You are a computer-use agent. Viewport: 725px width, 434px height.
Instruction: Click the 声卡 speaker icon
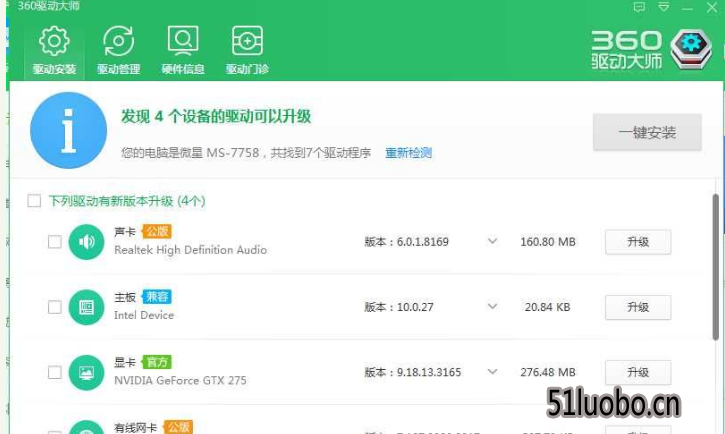tap(86, 242)
